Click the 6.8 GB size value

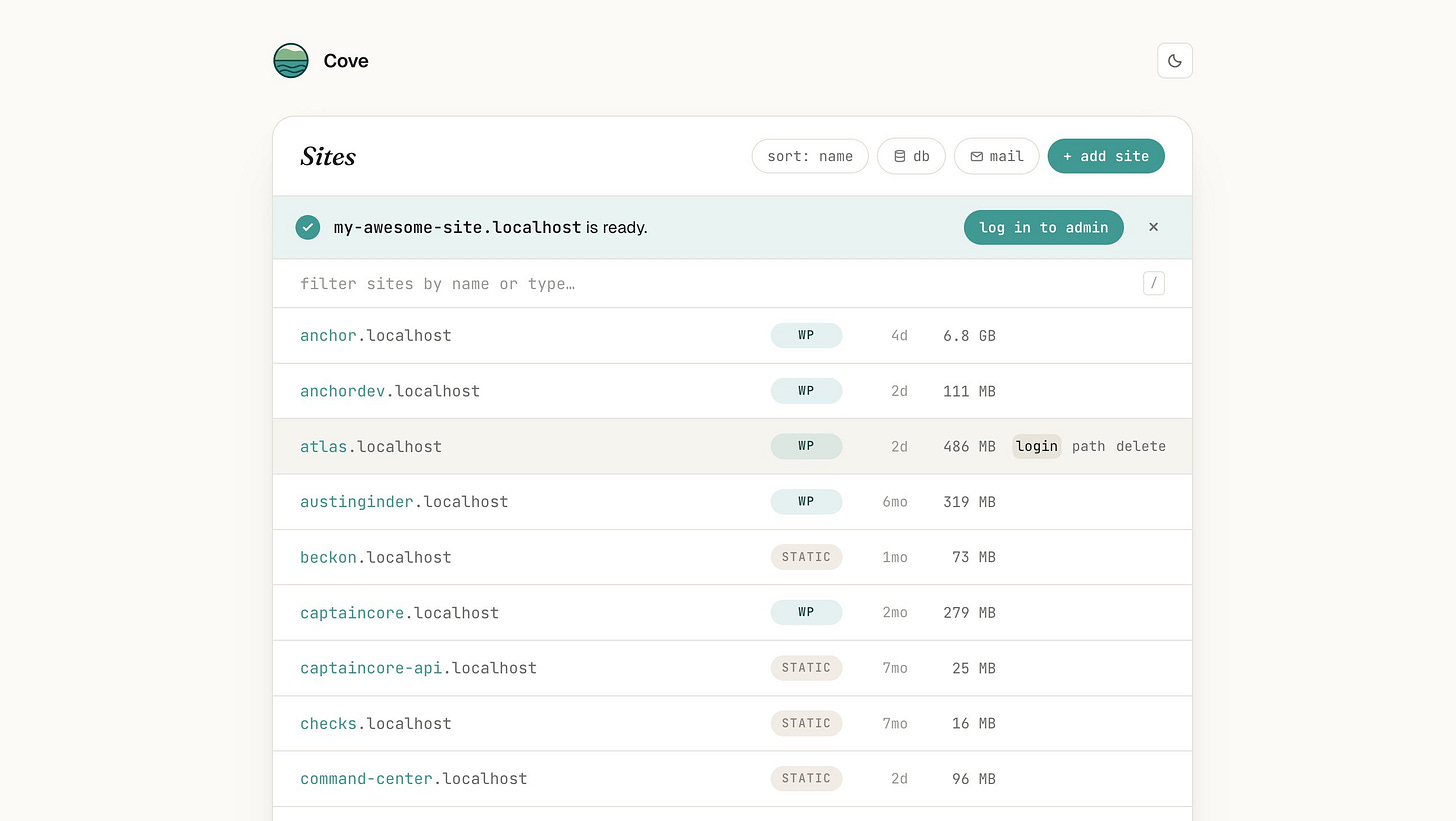pyautogui.click(x=969, y=336)
